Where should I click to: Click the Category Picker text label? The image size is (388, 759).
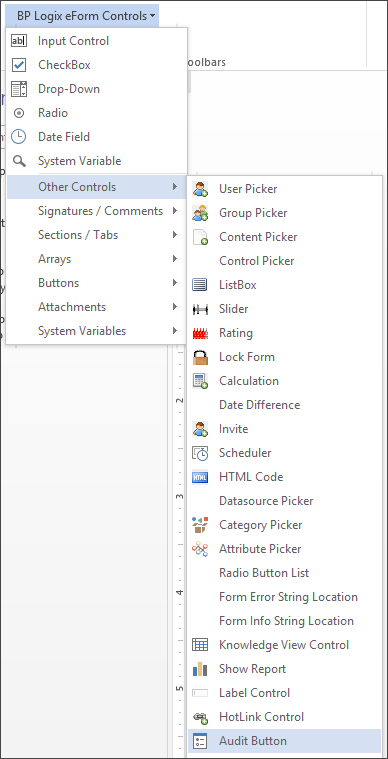click(261, 525)
